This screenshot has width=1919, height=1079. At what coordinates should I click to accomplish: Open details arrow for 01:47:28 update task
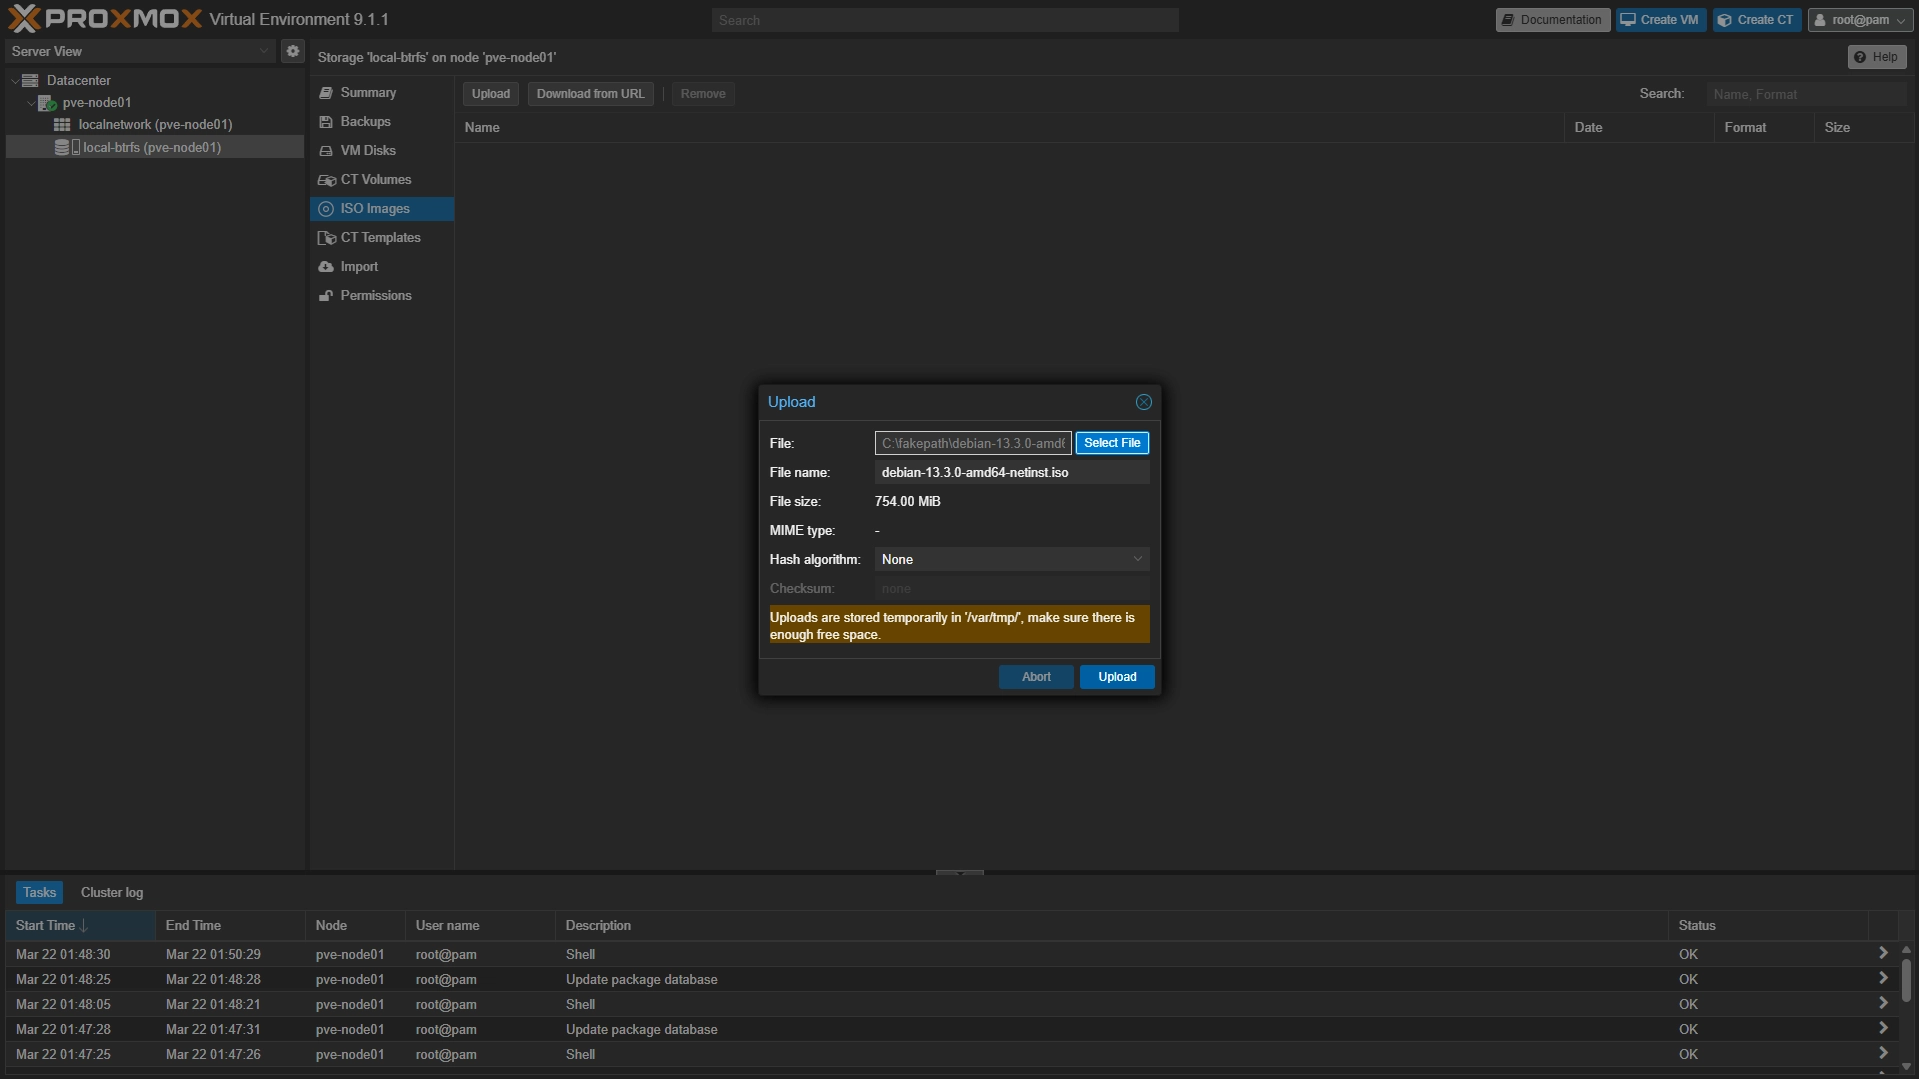[x=1883, y=1029]
